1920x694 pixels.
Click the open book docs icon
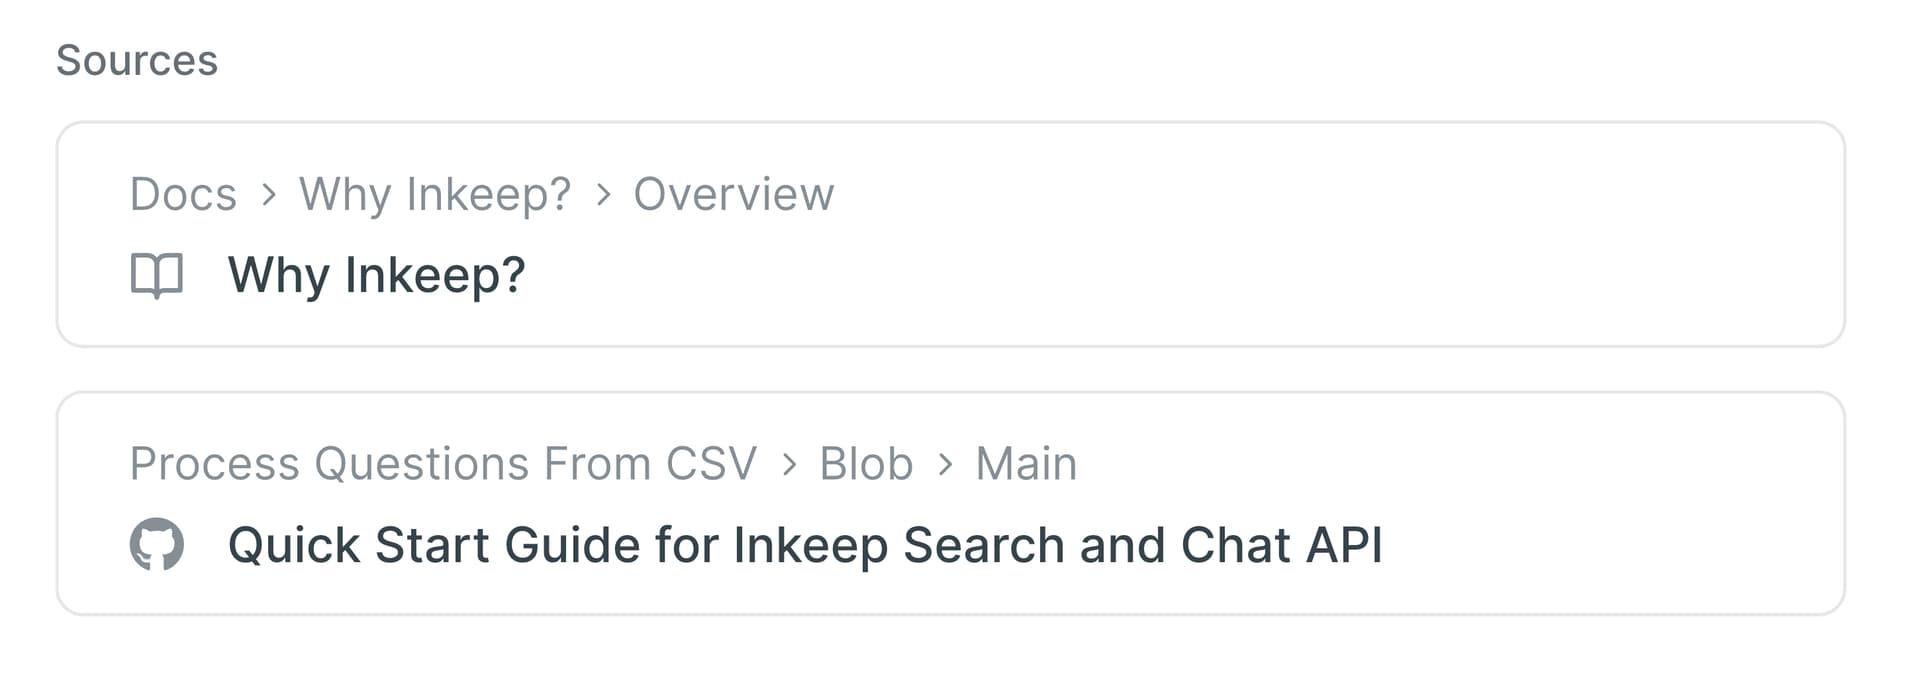click(x=157, y=275)
